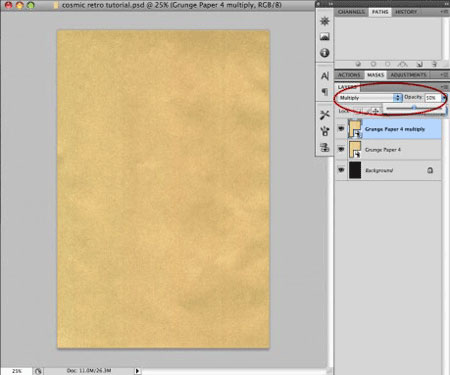Open the Brushes panel icon
The height and width of the screenshot is (375, 450).
325,131
